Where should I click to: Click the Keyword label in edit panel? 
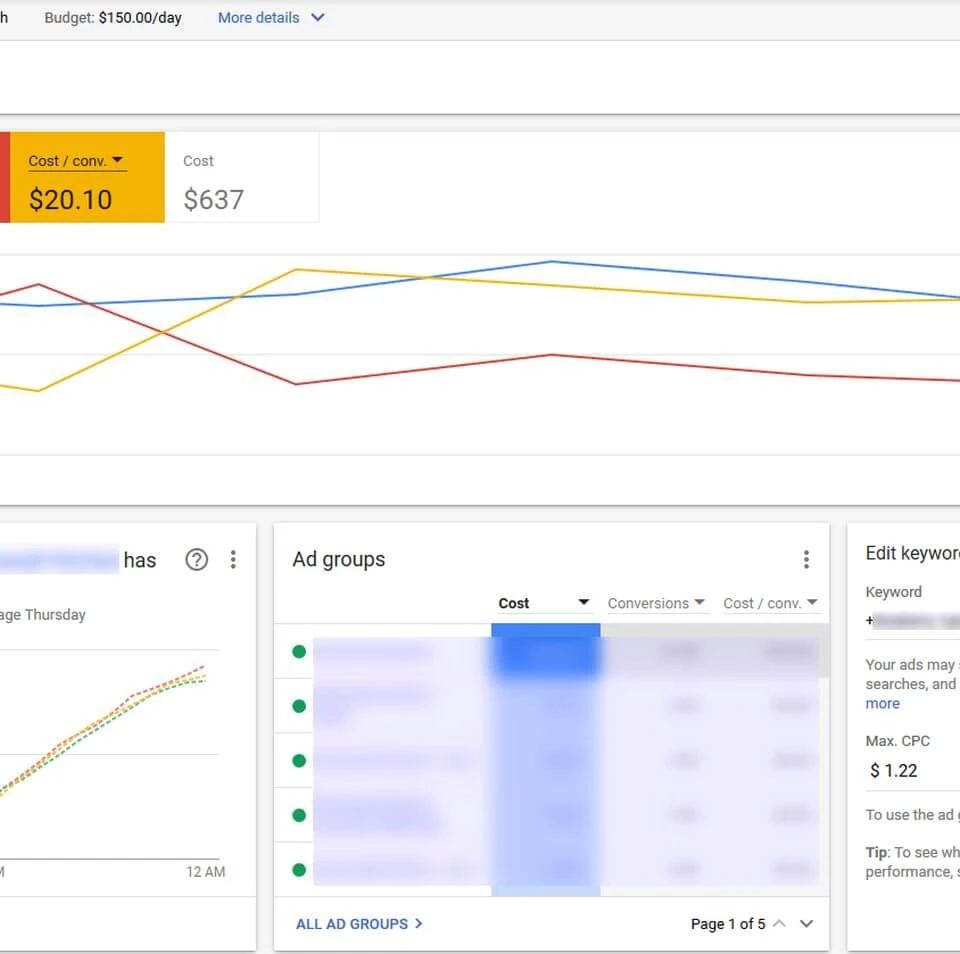click(893, 592)
